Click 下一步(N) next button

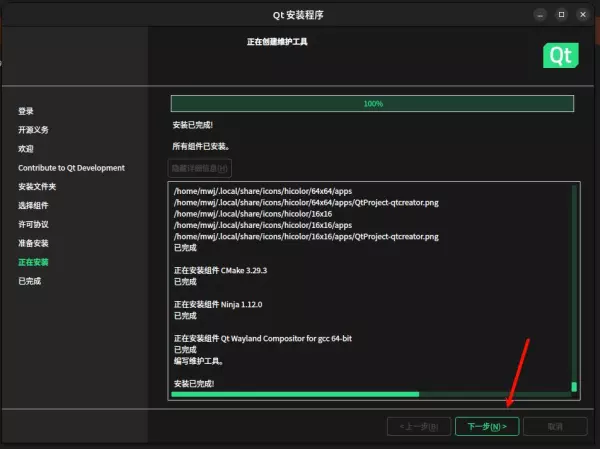[x=487, y=426]
